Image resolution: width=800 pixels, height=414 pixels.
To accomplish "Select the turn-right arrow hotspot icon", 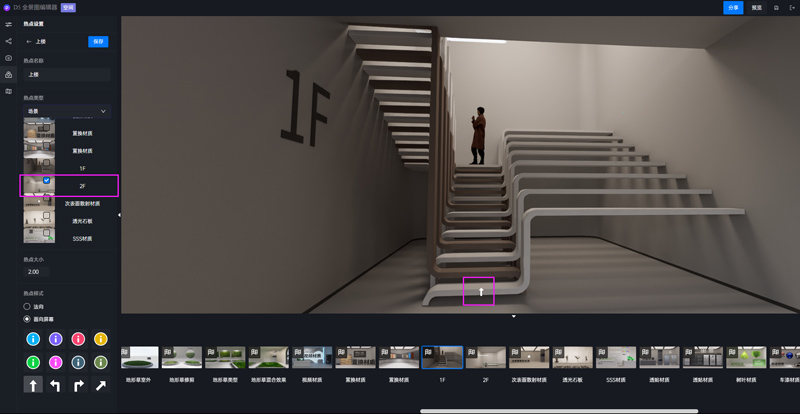I will pyautogui.click(x=78, y=384).
